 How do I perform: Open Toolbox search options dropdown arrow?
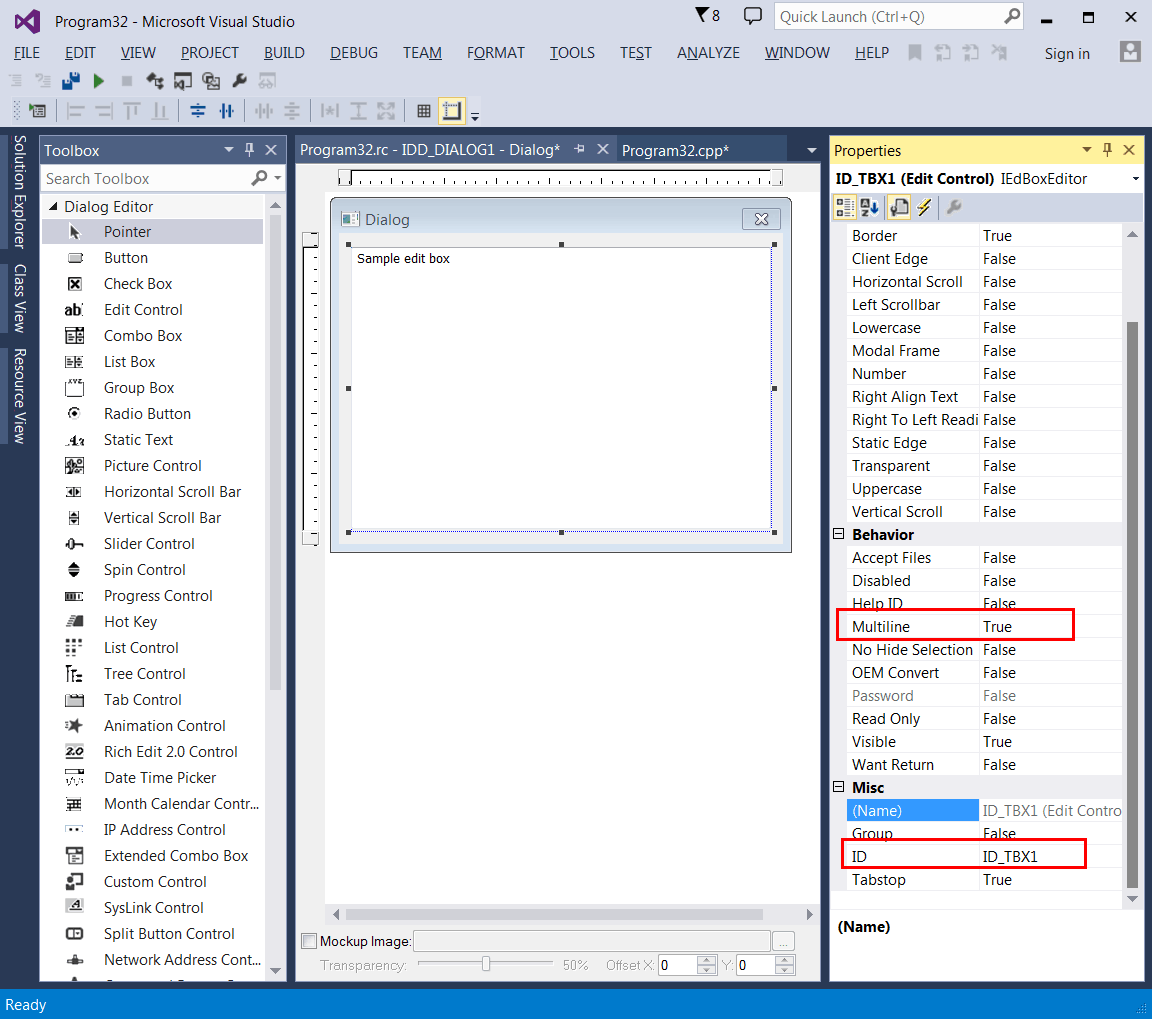[x=278, y=178]
